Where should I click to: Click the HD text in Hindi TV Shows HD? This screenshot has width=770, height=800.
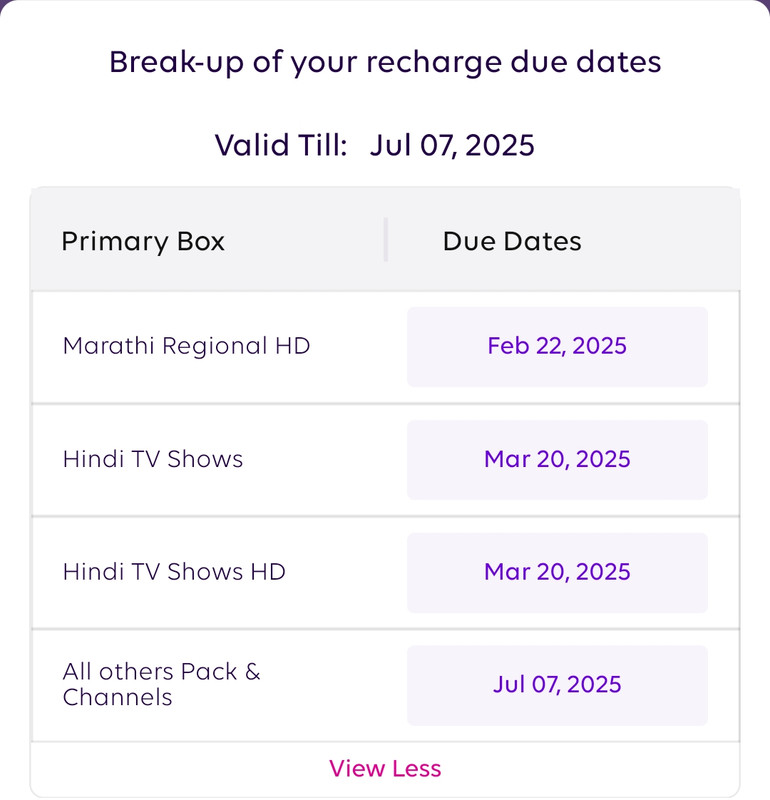point(268,572)
